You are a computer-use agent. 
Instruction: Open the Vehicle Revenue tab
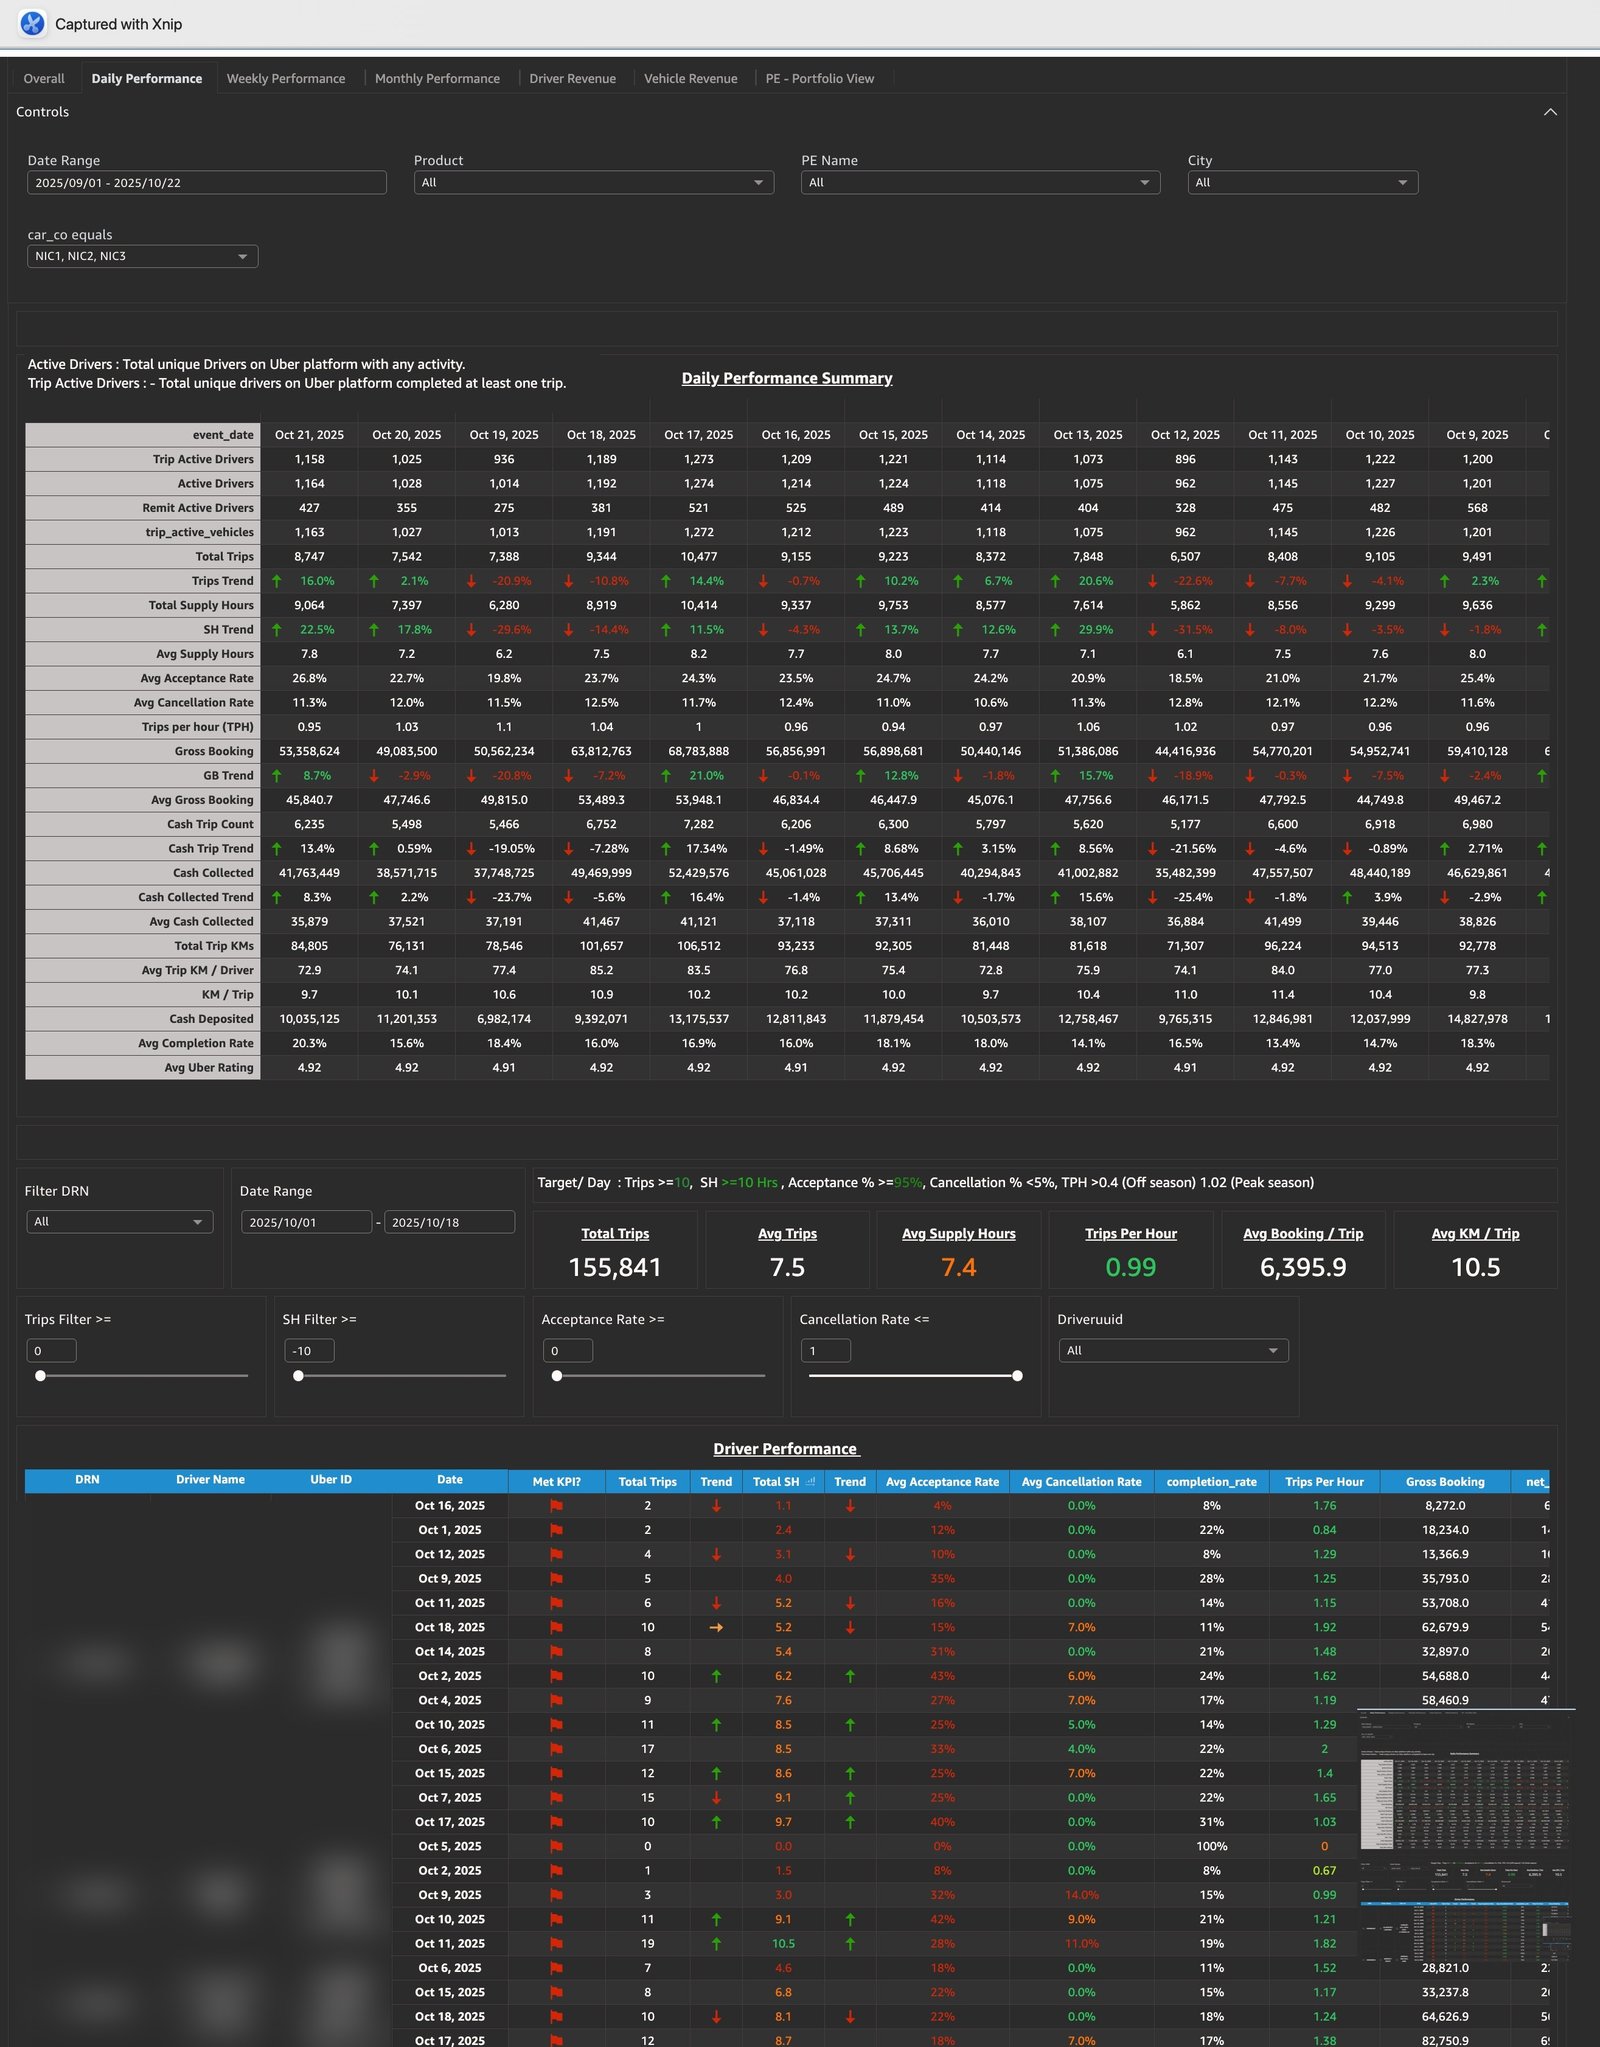coord(690,78)
